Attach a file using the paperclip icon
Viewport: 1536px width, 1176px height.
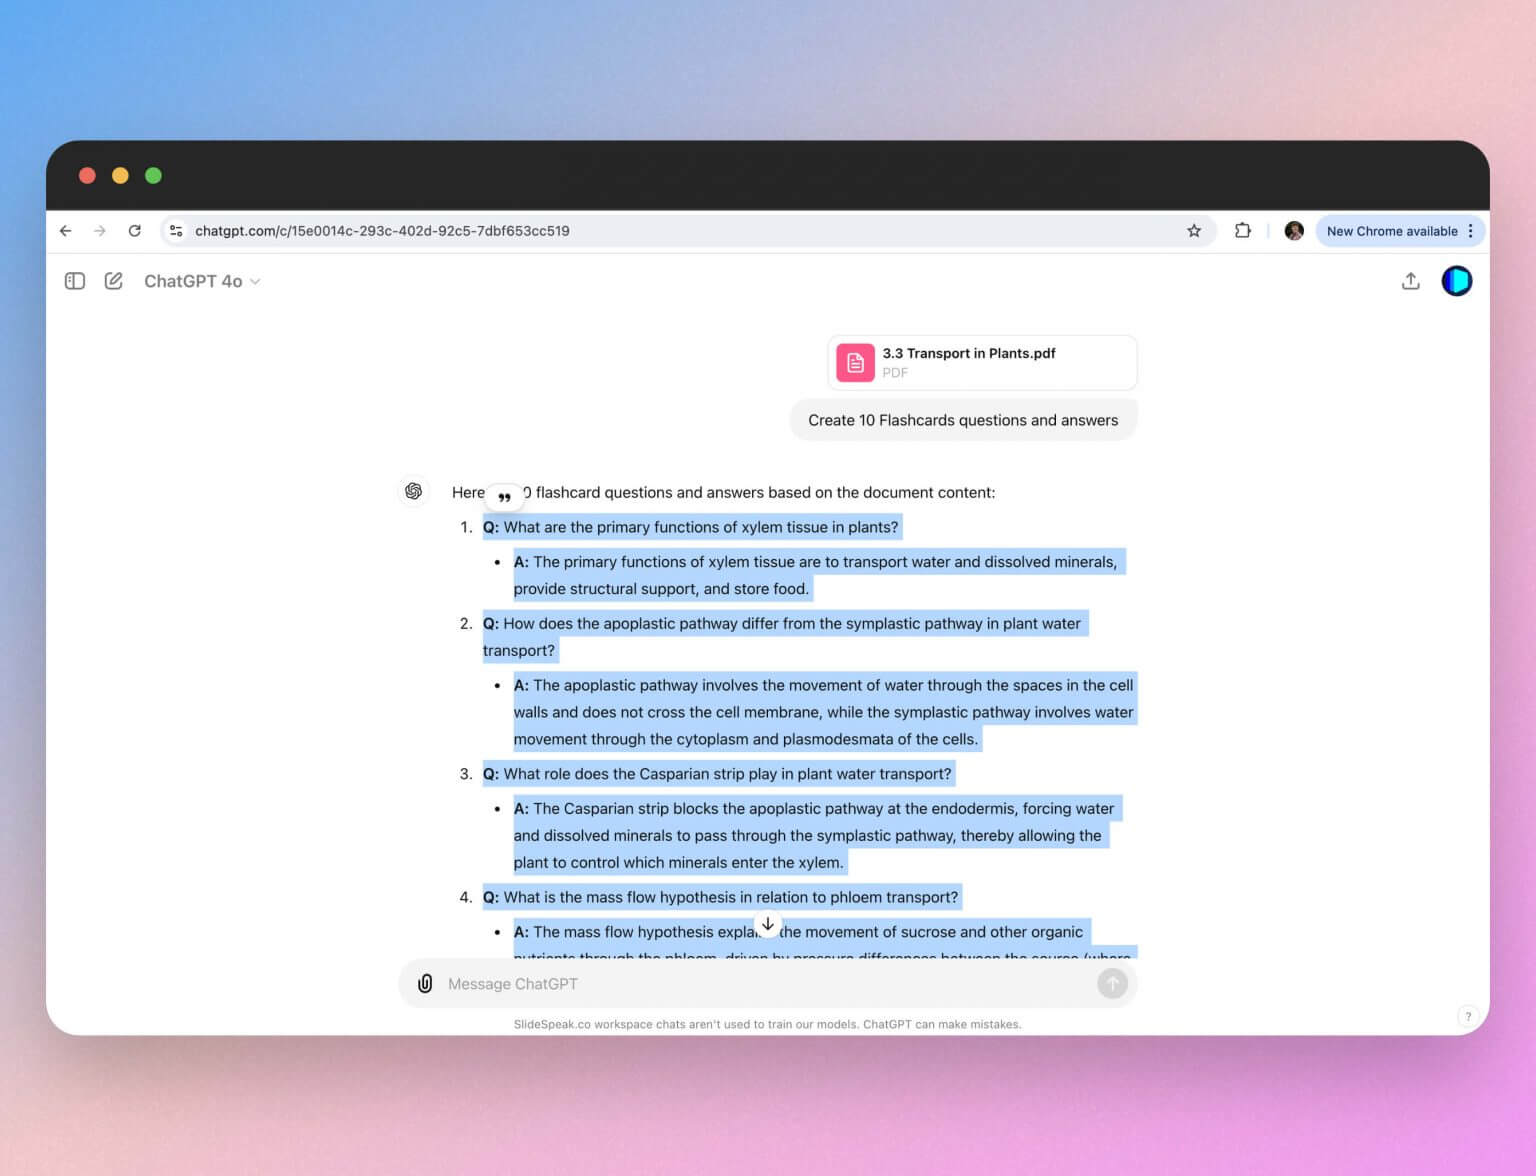click(424, 983)
